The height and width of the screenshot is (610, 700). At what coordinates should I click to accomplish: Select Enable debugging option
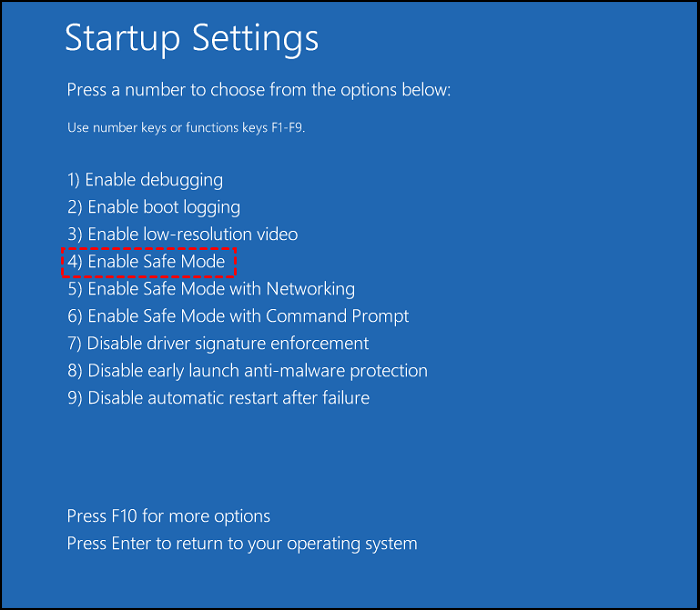(x=145, y=180)
